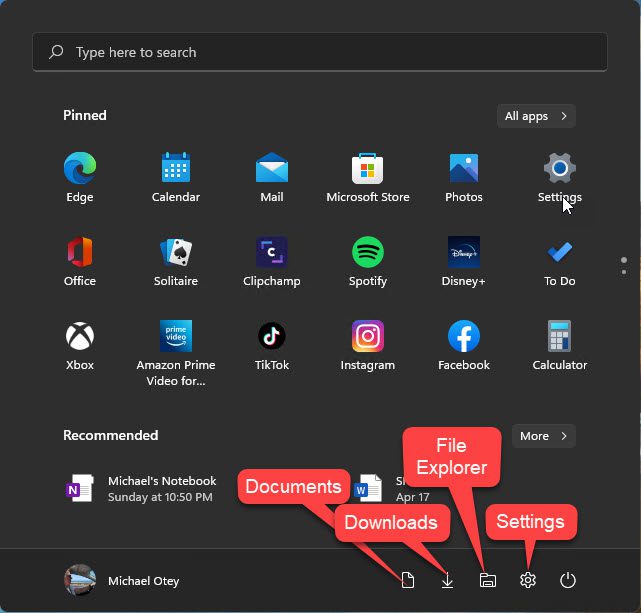Open Downloads folder icon in bottom bar
This screenshot has width=641, height=613.
[x=447, y=580]
